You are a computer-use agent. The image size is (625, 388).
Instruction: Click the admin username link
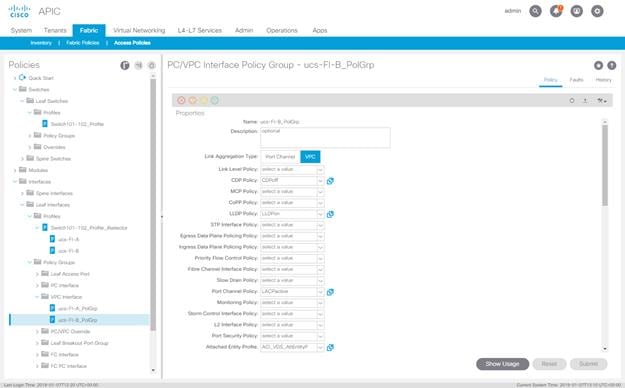513,11
